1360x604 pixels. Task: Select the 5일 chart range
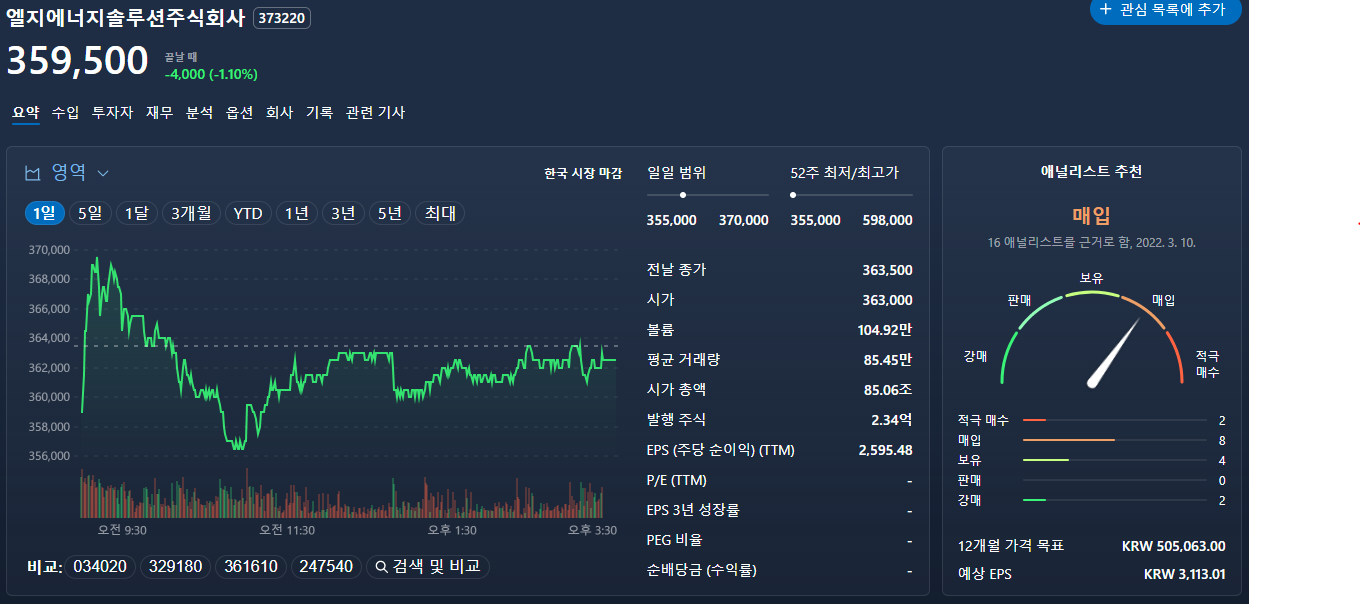click(x=90, y=213)
